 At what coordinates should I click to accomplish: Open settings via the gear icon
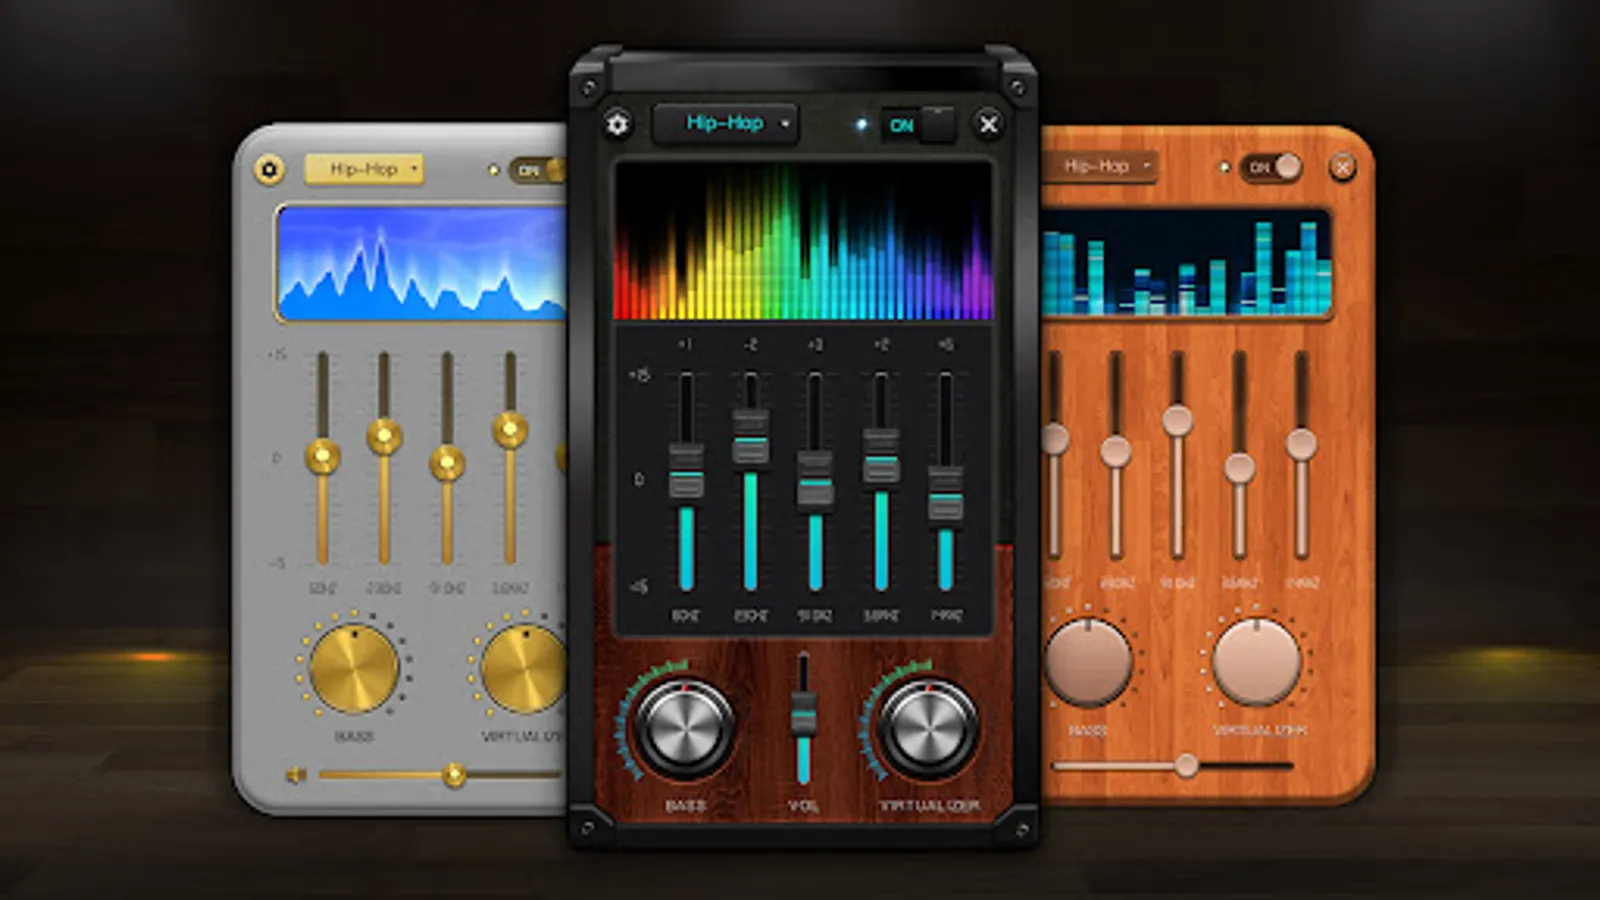(x=618, y=124)
